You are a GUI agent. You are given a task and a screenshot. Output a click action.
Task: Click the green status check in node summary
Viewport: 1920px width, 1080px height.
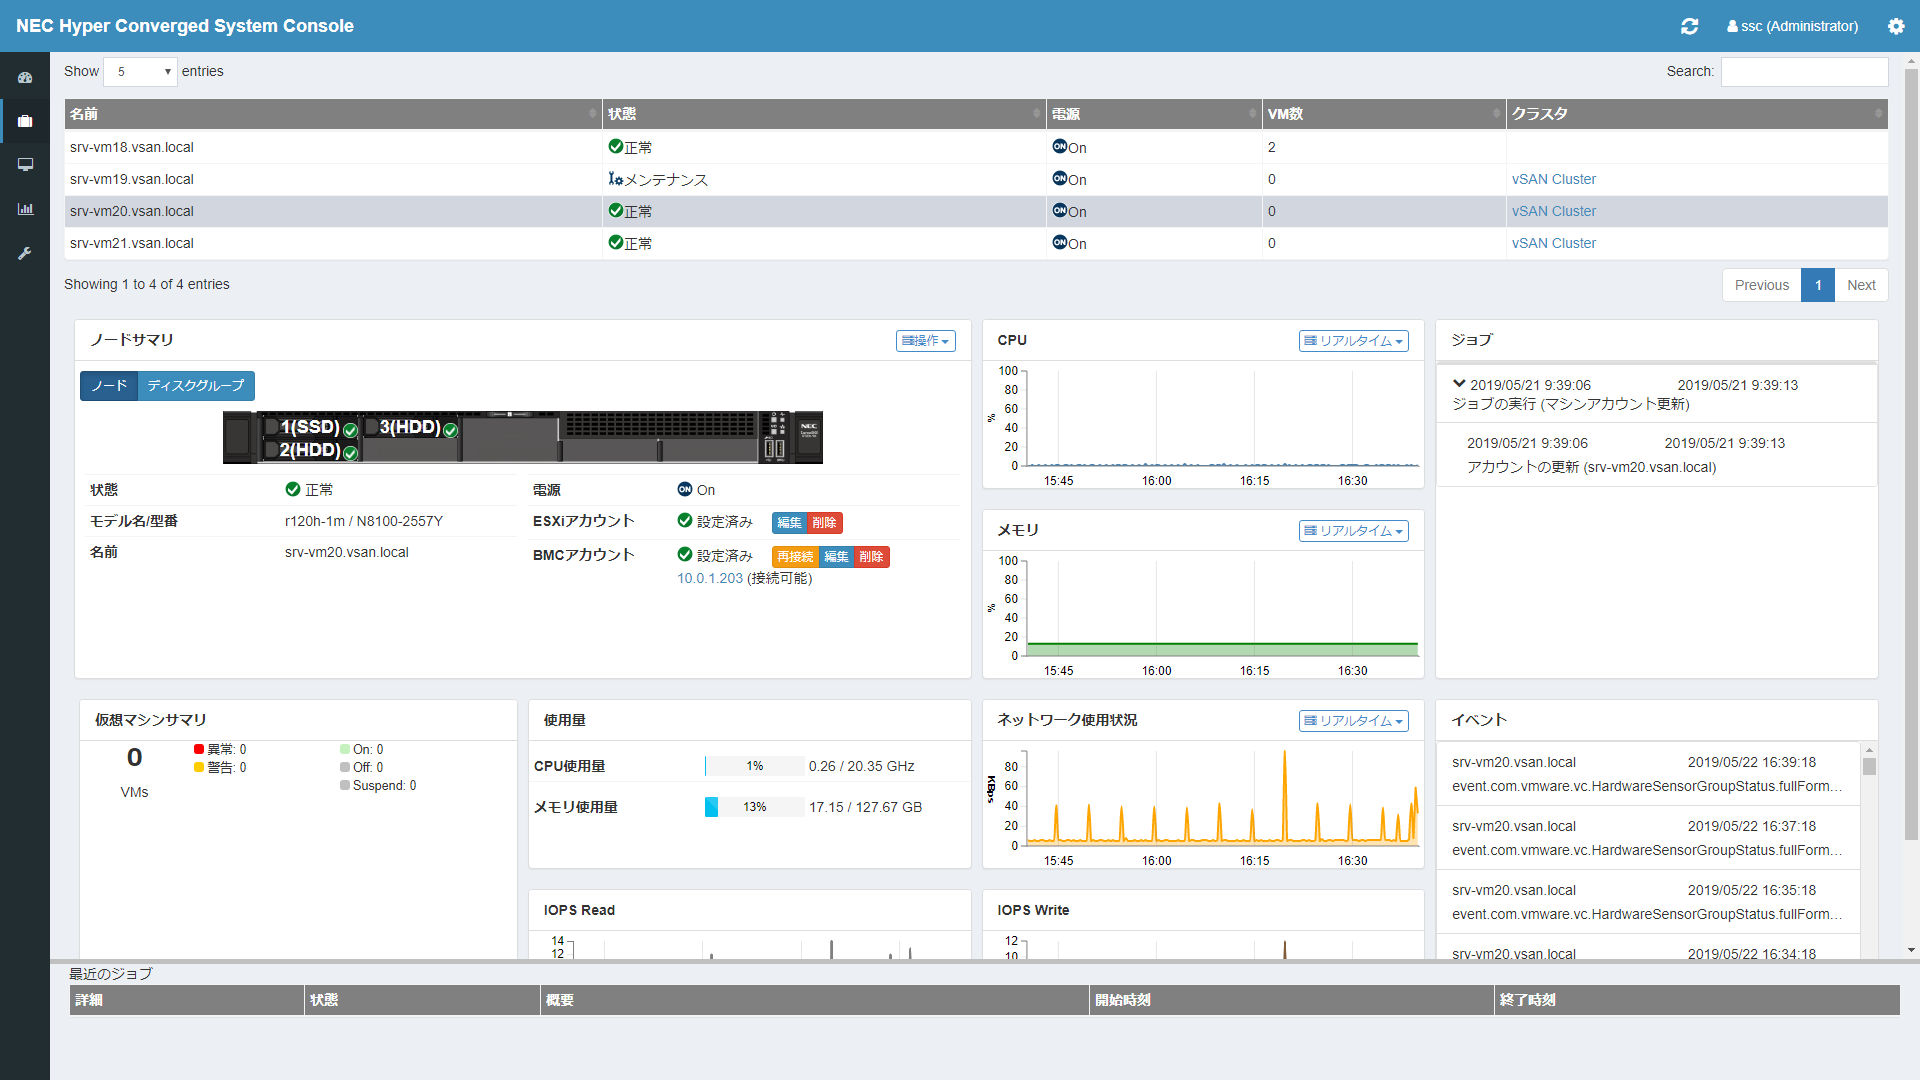(293, 489)
